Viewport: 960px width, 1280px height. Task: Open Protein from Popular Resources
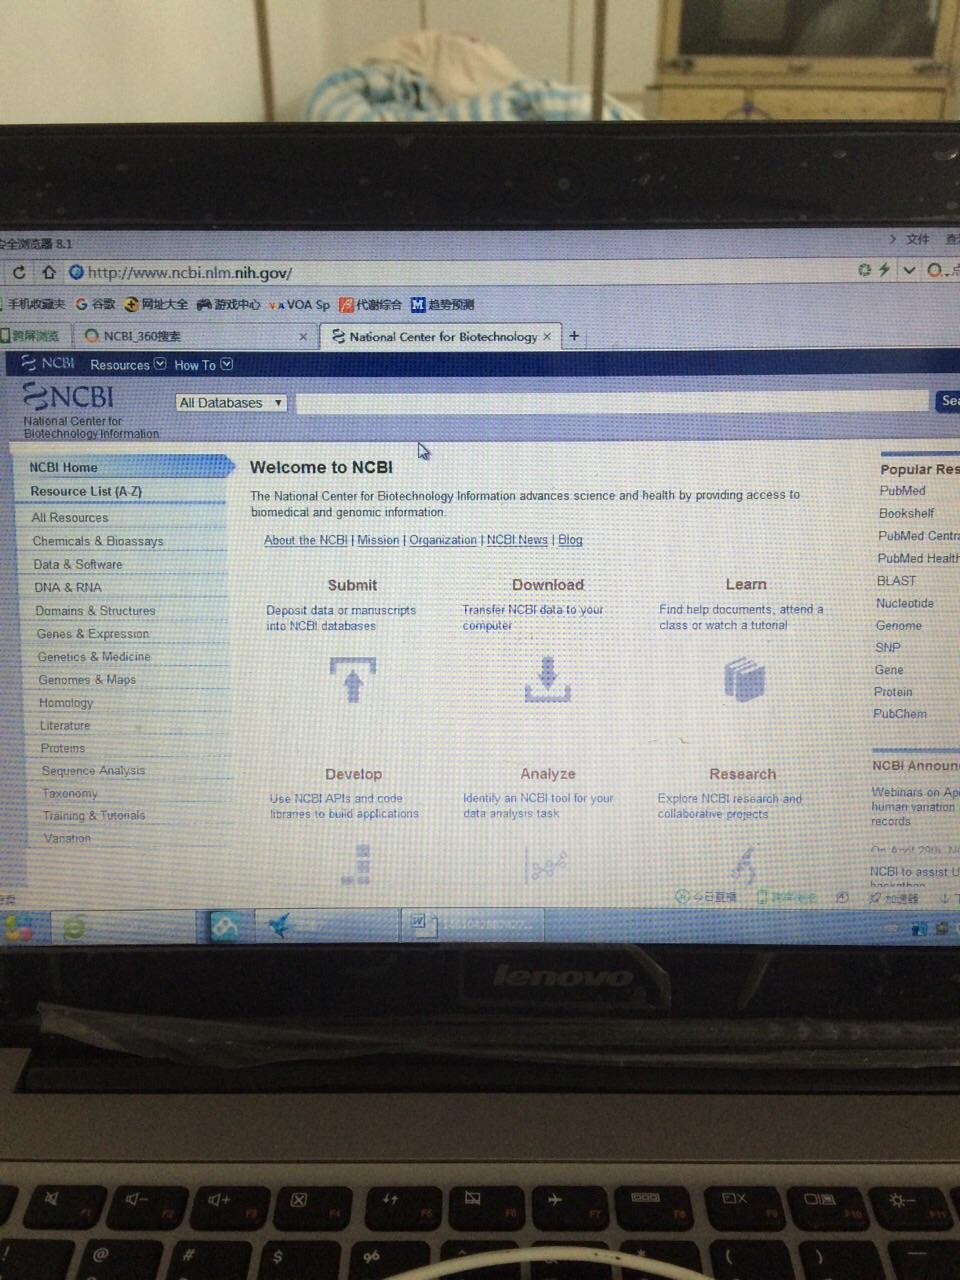(892, 691)
